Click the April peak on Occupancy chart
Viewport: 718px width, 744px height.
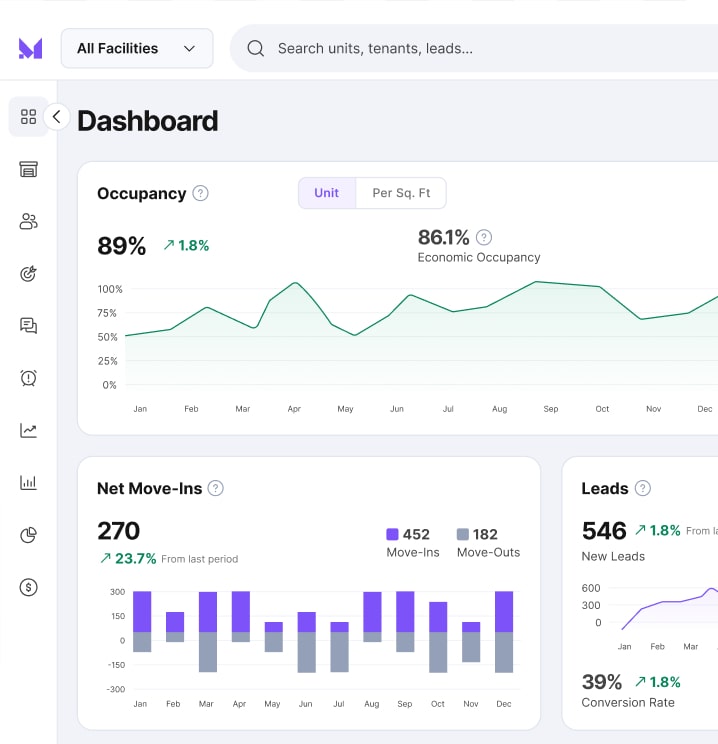295,283
